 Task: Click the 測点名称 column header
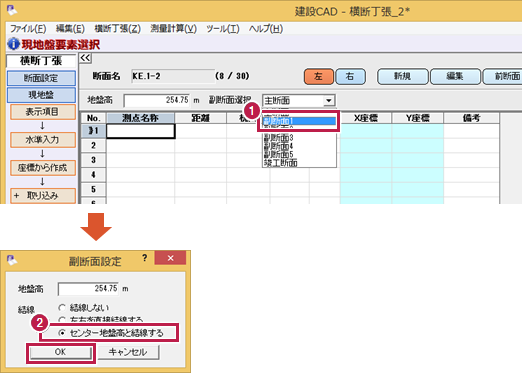pyautogui.click(x=140, y=118)
